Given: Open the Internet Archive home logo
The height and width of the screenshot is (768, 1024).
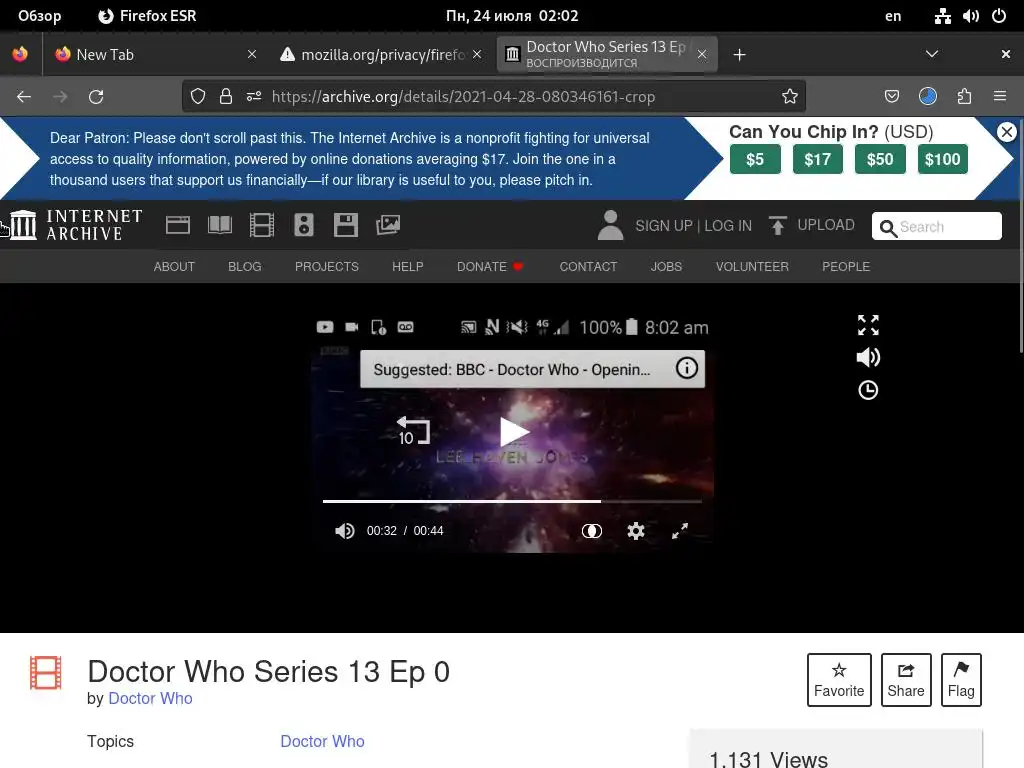Looking at the screenshot, I should pyautogui.click(x=76, y=225).
